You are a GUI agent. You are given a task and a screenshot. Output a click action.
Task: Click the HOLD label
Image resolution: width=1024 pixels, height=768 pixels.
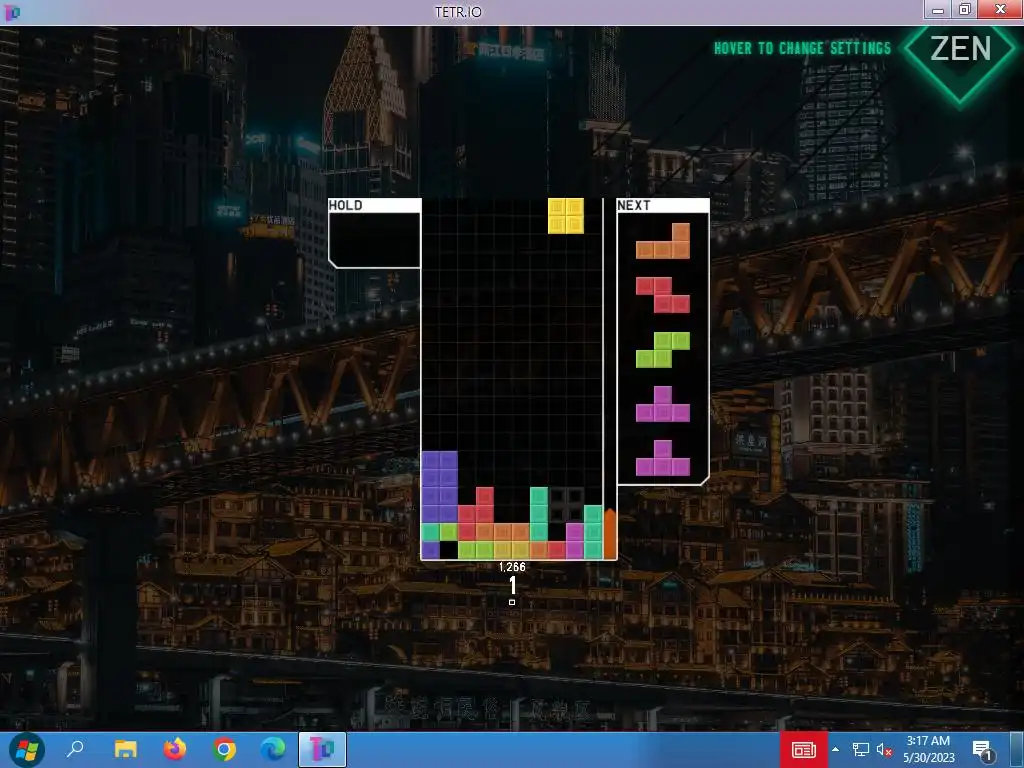(x=345, y=205)
